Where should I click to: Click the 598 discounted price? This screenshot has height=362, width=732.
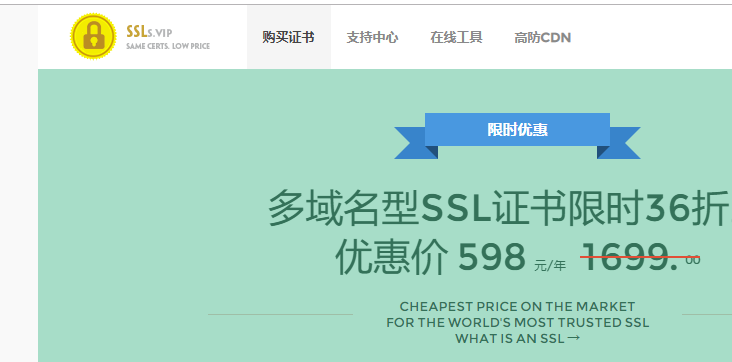tap(492, 257)
